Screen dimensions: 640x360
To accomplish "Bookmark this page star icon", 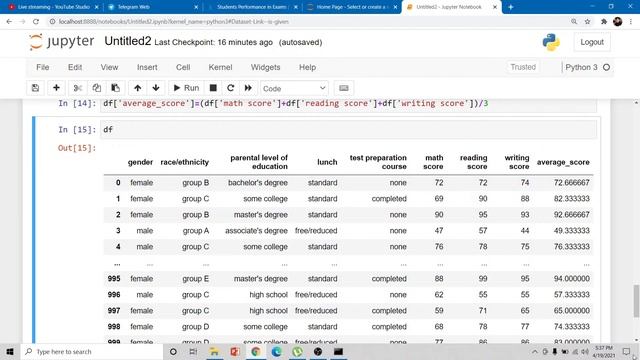I will [587, 22].
